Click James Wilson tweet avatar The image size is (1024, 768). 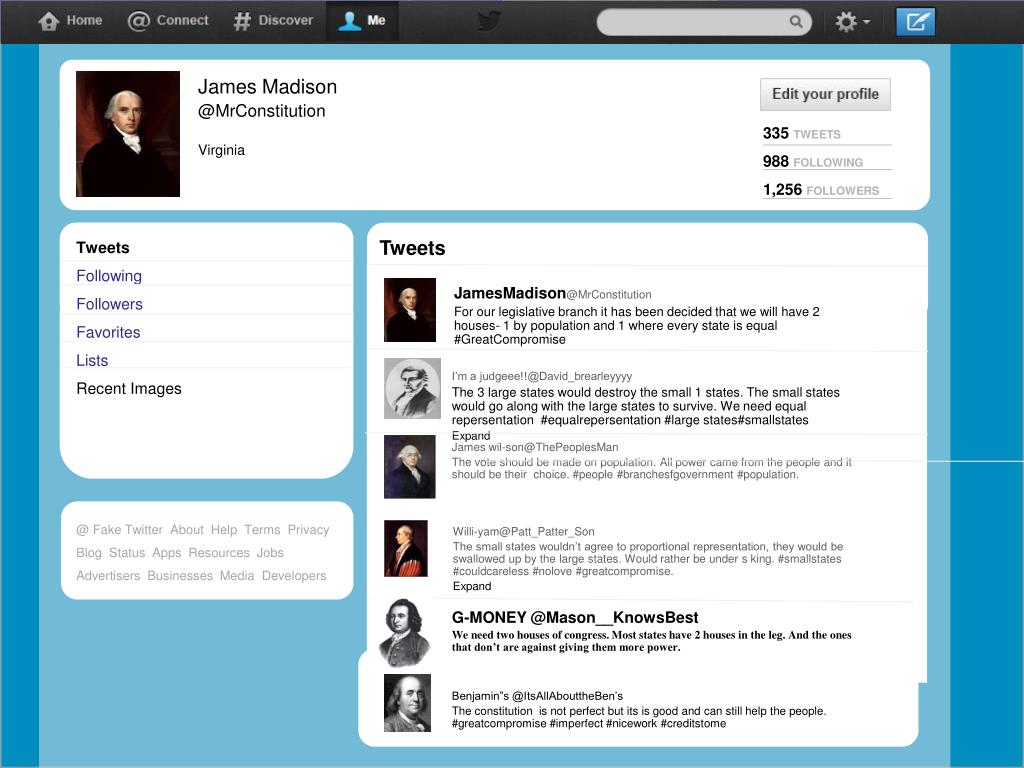pyautogui.click(x=409, y=467)
